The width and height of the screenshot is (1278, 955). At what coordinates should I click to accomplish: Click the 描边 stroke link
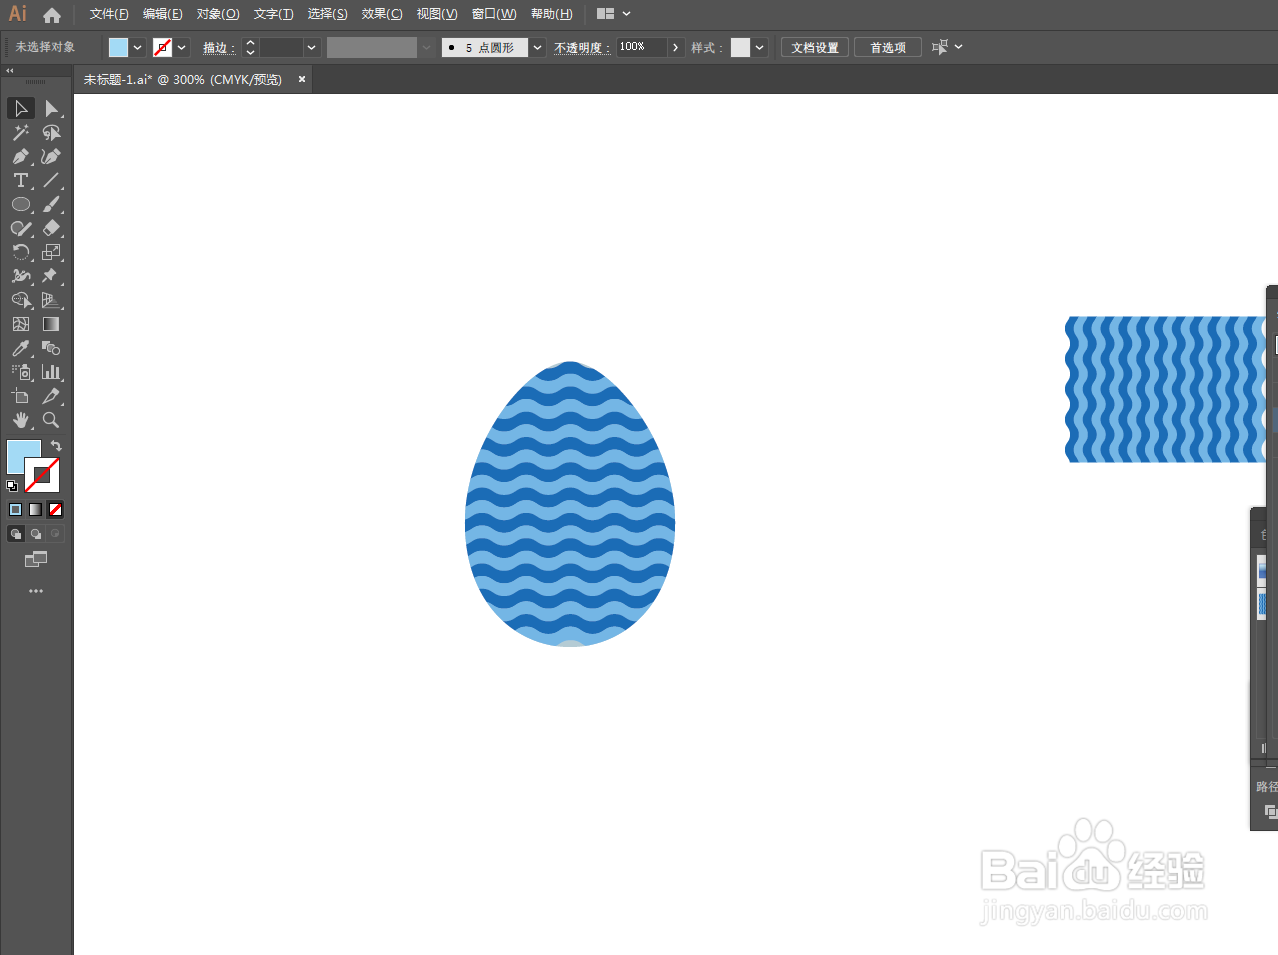(x=218, y=47)
